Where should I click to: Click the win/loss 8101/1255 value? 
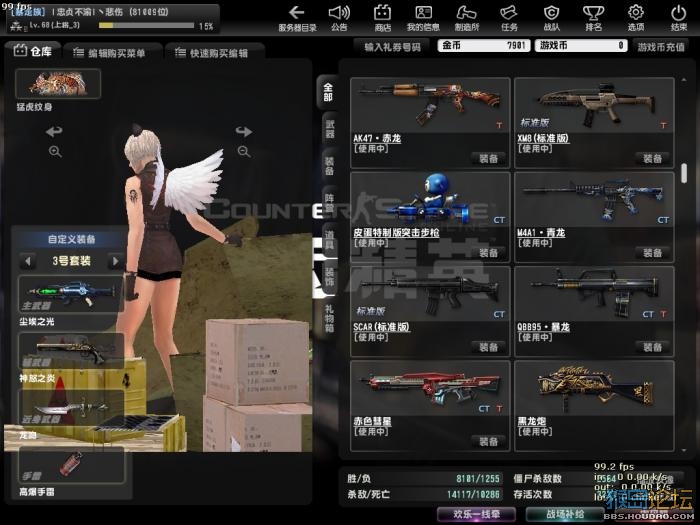coord(478,479)
